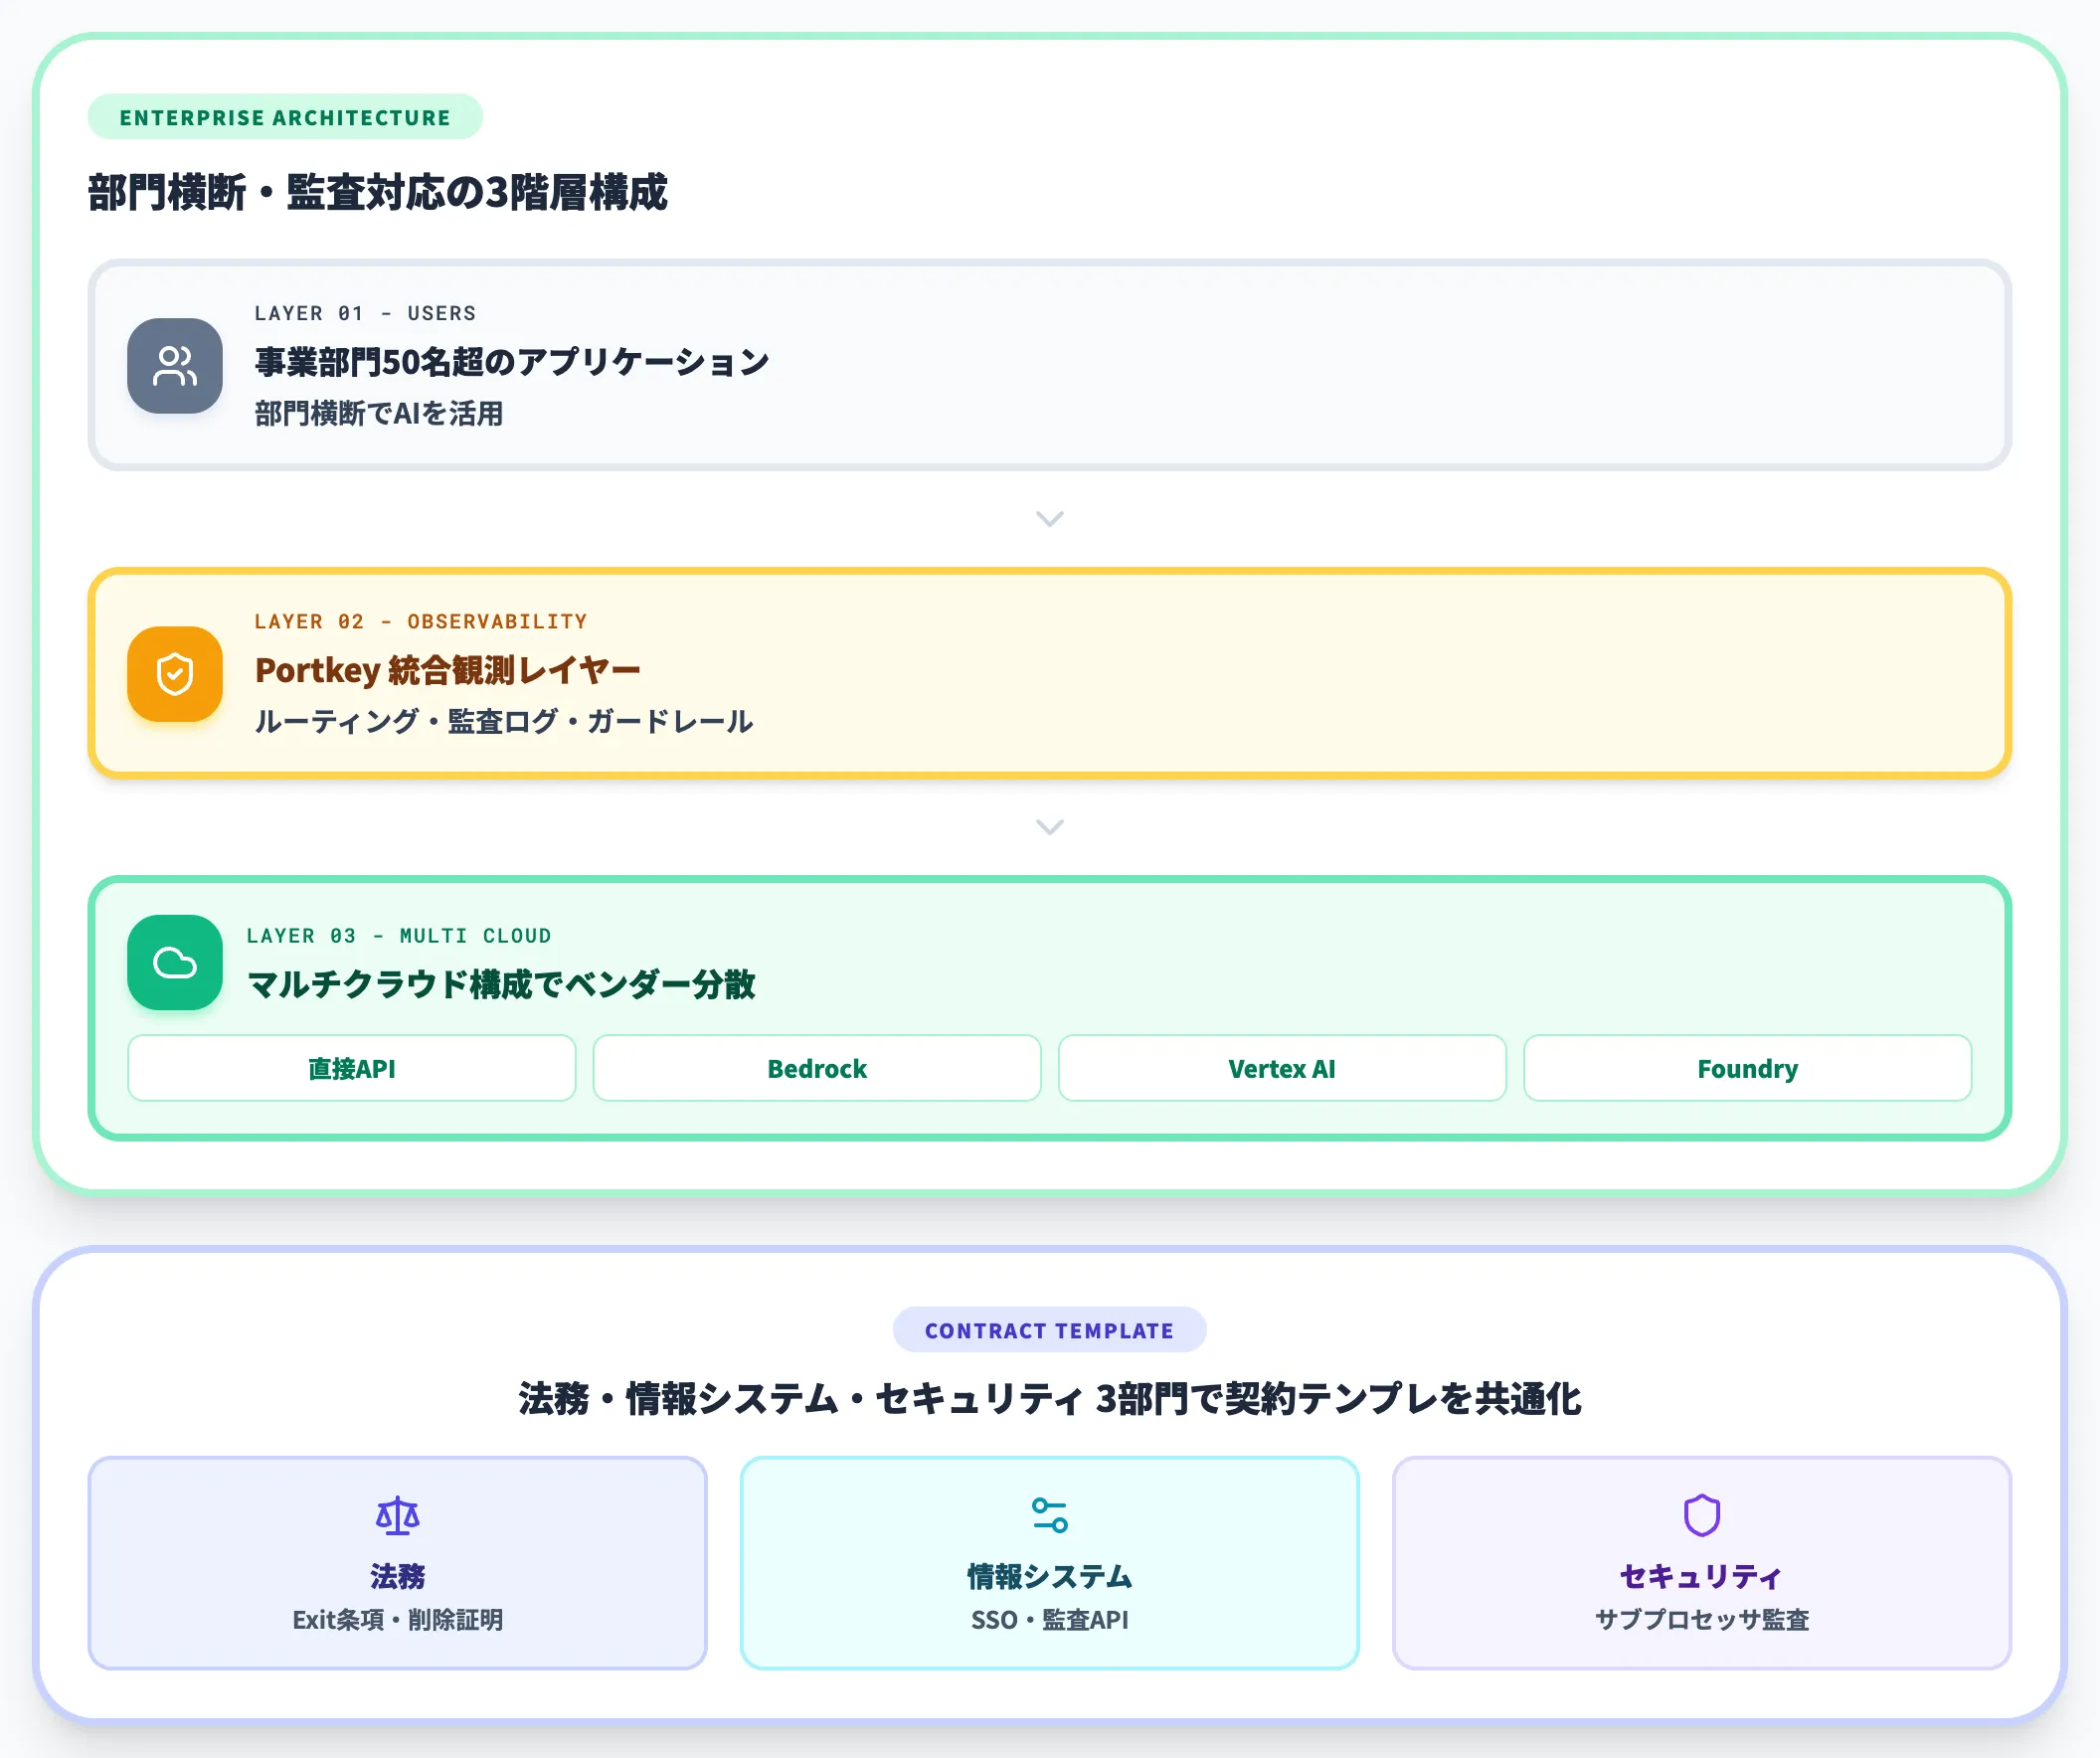Viewport: 2100px width, 1758px height.
Task: Select the Foundry provider chip
Action: coord(1748,1068)
